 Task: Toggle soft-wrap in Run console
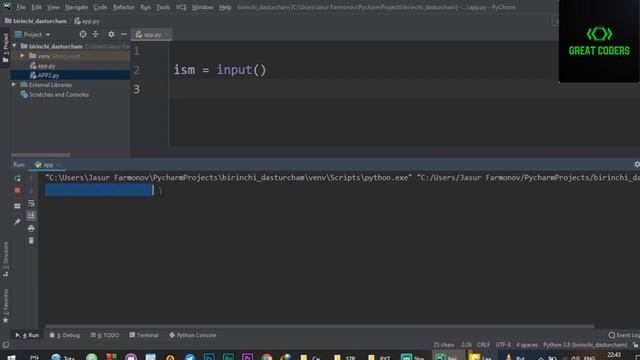coord(31,203)
